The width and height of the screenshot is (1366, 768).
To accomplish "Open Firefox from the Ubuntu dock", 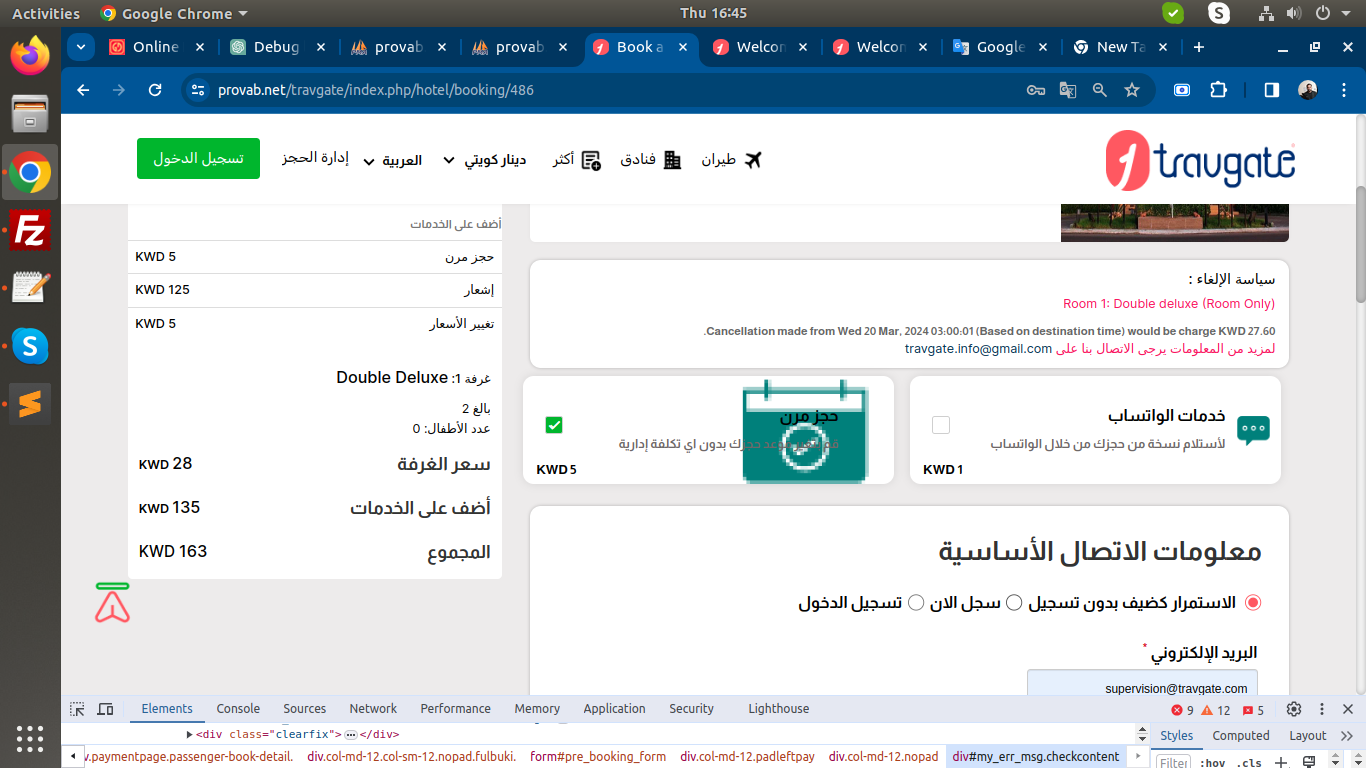I will [x=30, y=55].
